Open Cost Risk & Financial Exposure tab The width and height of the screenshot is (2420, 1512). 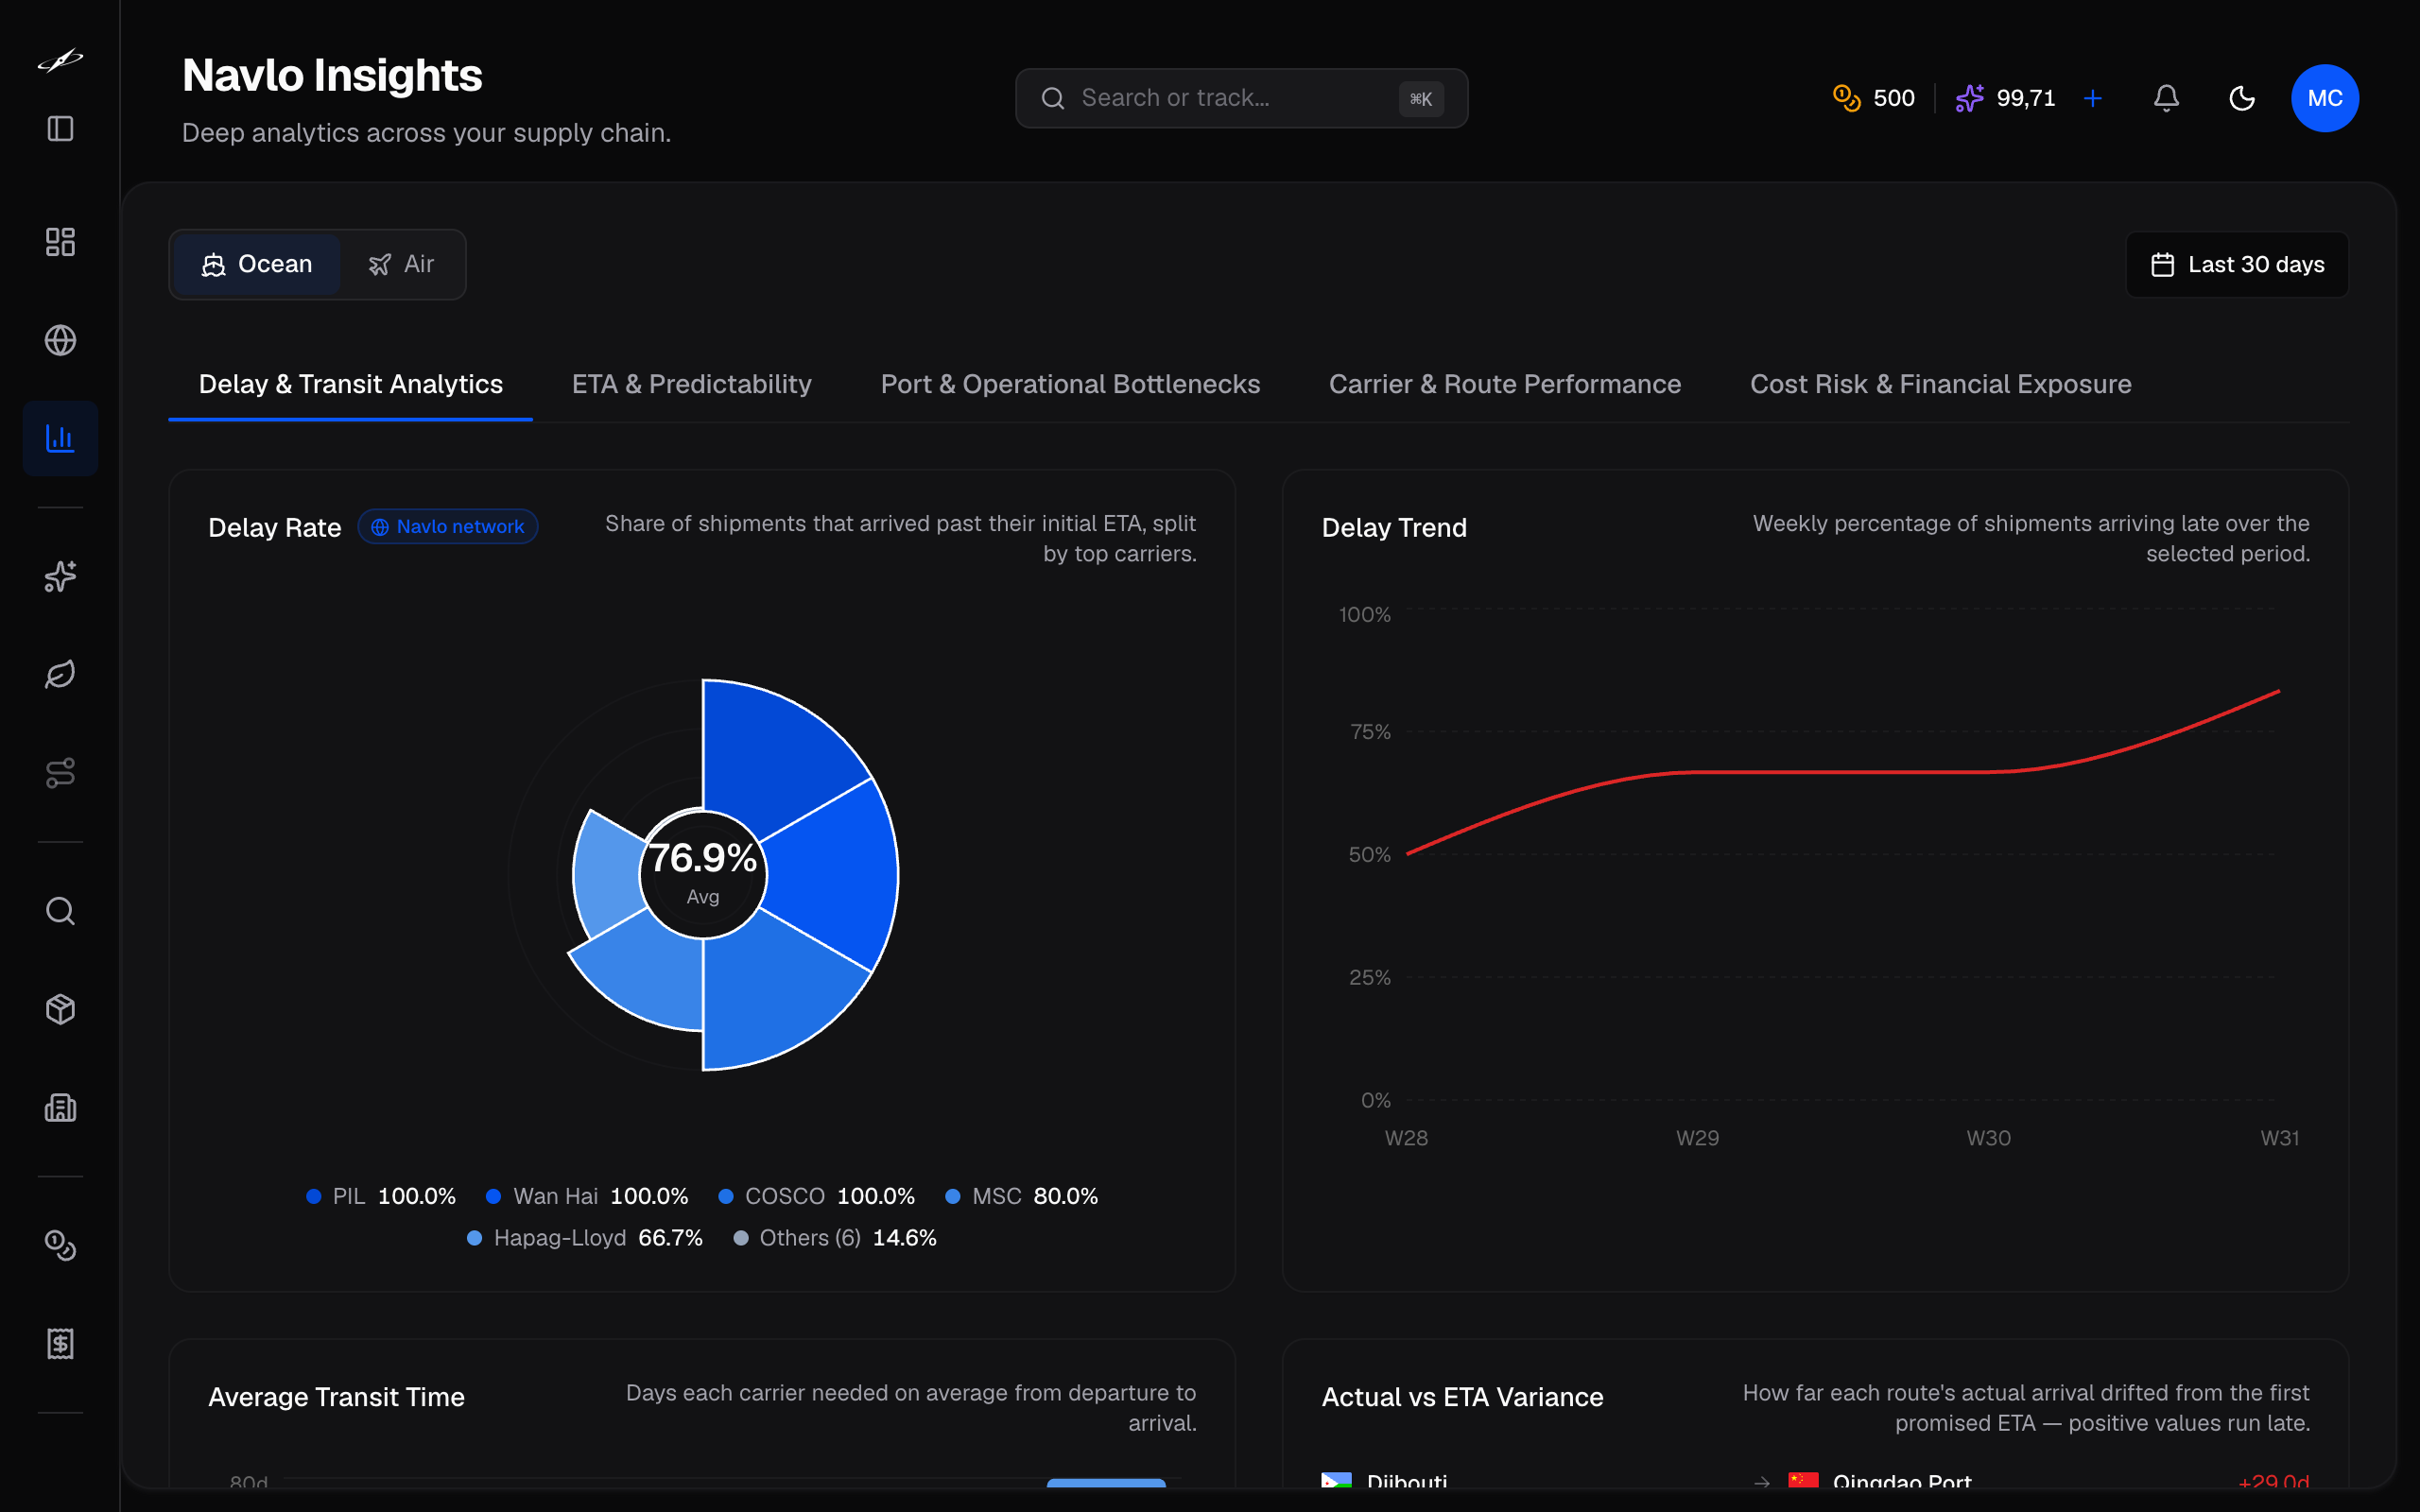click(1941, 384)
